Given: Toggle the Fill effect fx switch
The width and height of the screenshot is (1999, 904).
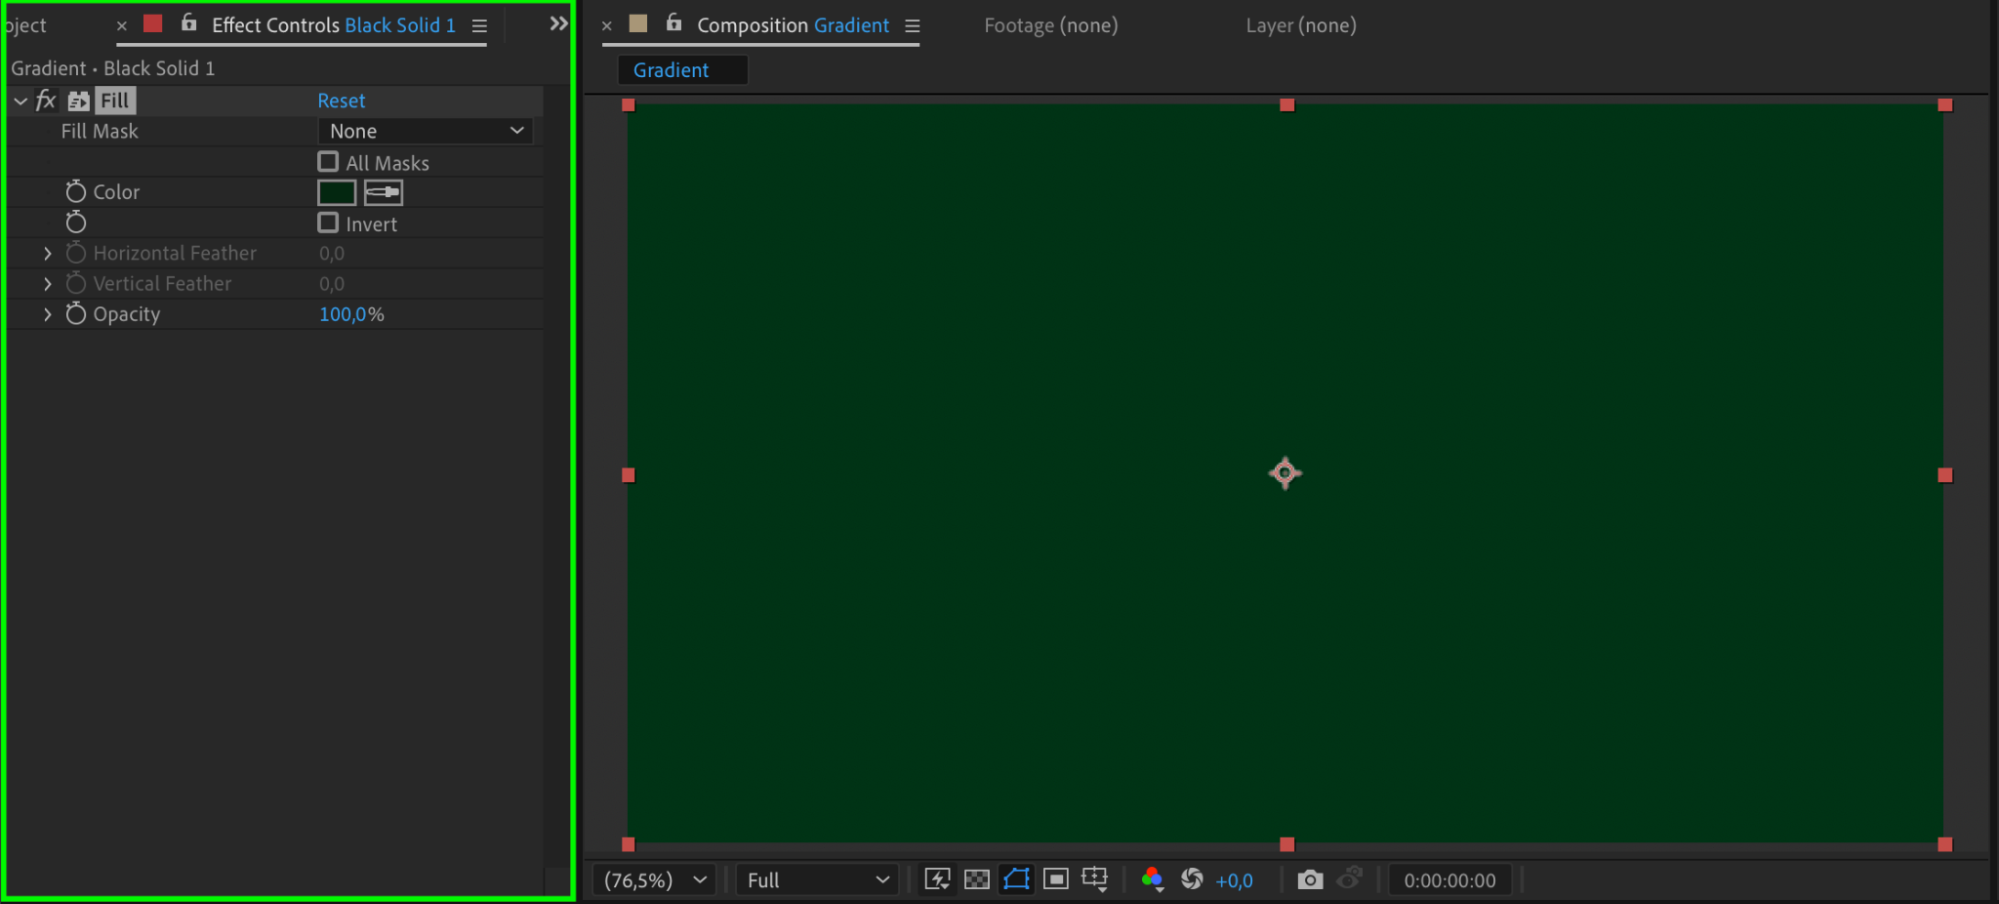Looking at the screenshot, I should coord(46,101).
